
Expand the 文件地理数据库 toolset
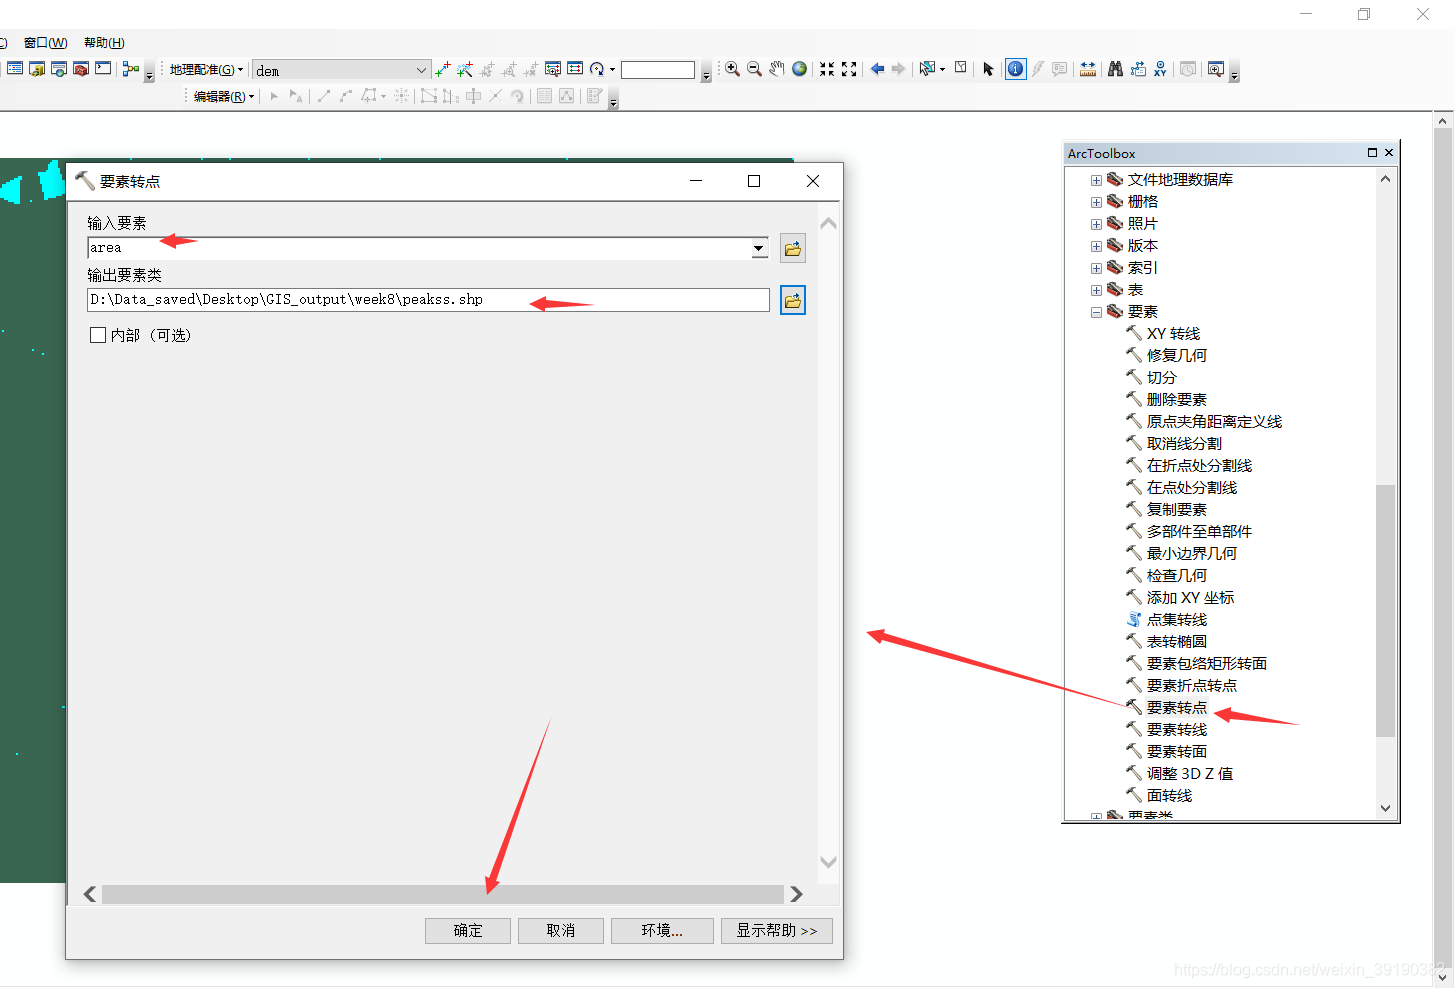coord(1096,180)
